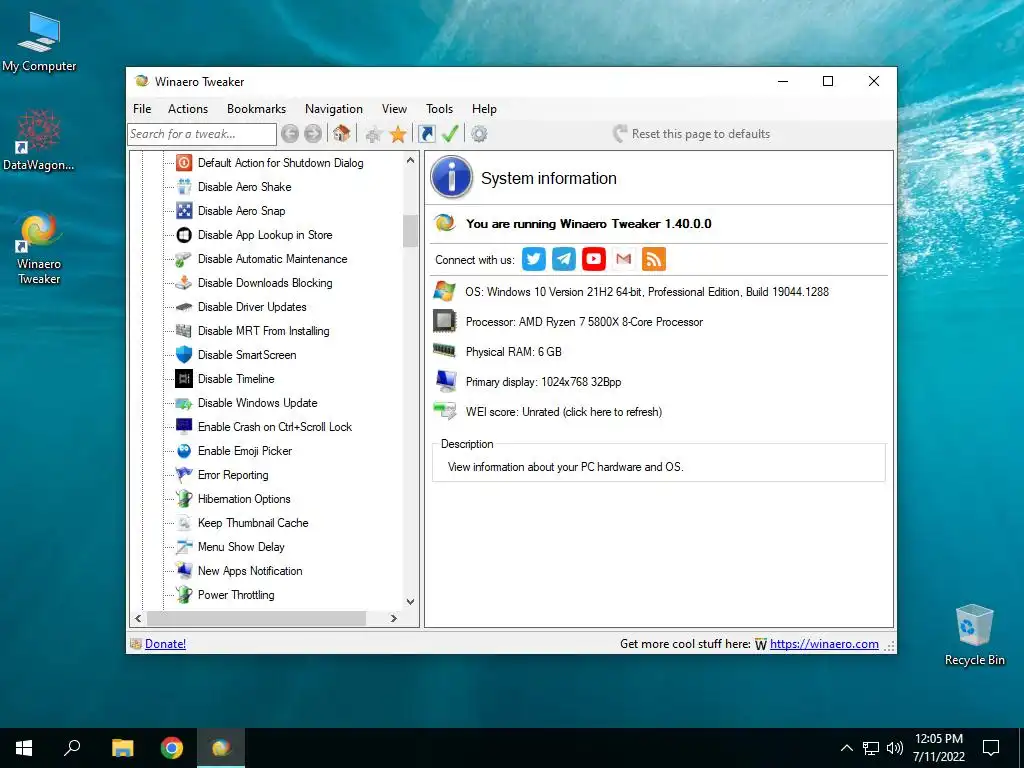This screenshot has width=1024, height=768.
Task: Open the Bookmarks menu
Action: pos(257,109)
